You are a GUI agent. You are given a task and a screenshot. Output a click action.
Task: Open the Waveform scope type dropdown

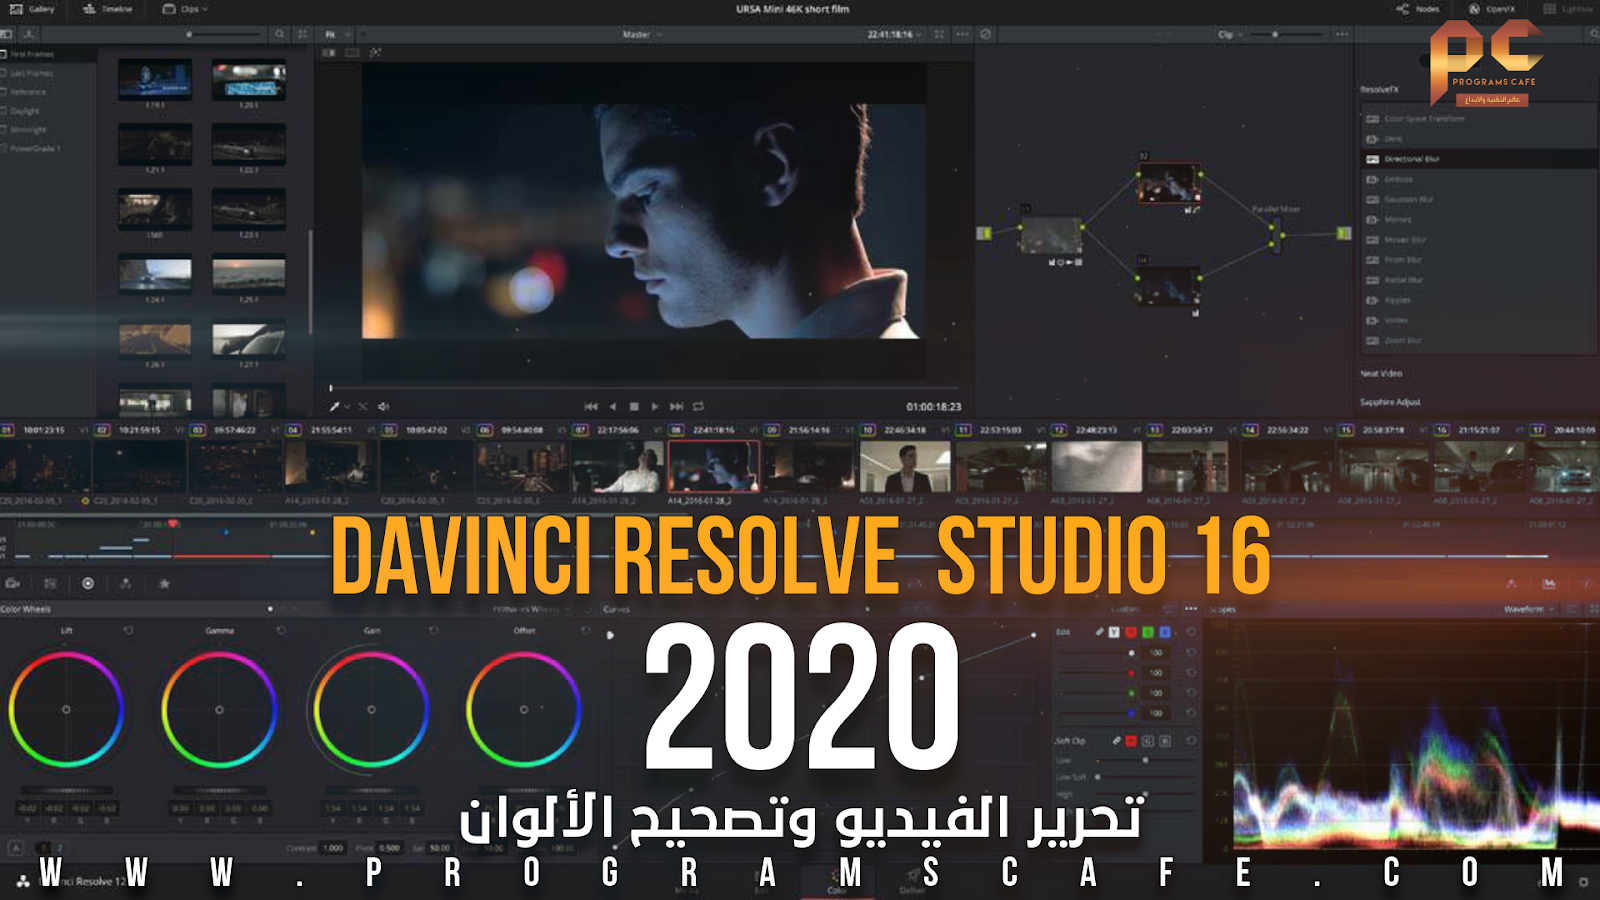[x=1530, y=609]
